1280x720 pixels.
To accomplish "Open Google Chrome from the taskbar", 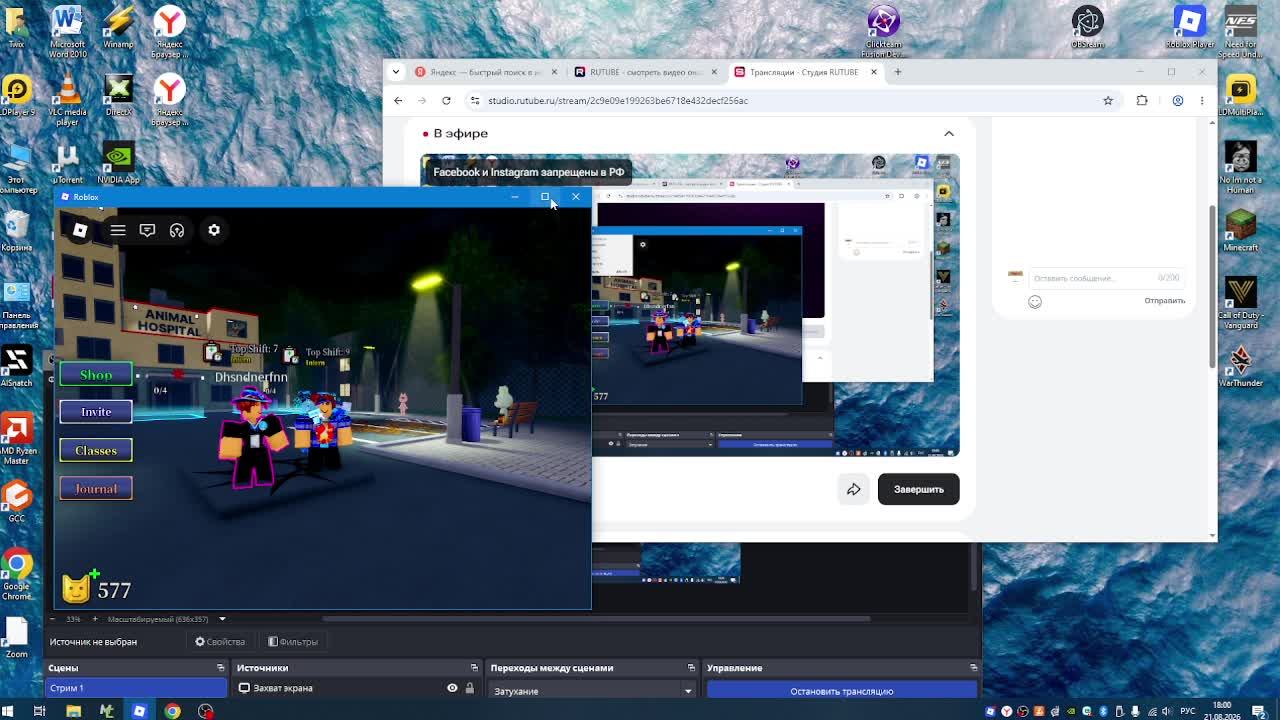I will (x=172, y=711).
